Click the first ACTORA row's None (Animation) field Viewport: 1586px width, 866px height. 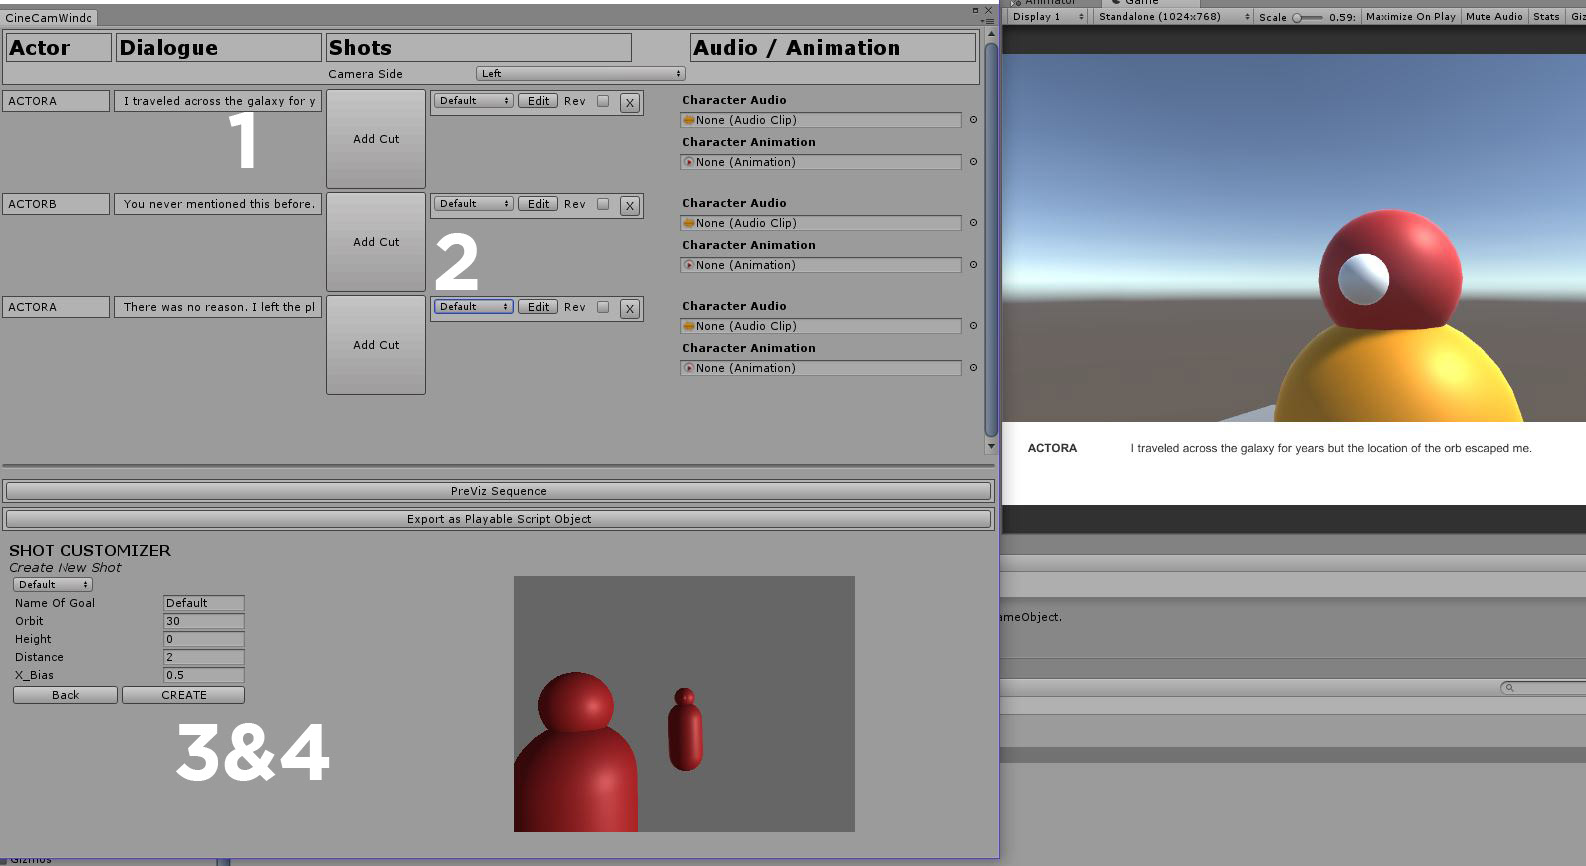click(x=821, y=162)
